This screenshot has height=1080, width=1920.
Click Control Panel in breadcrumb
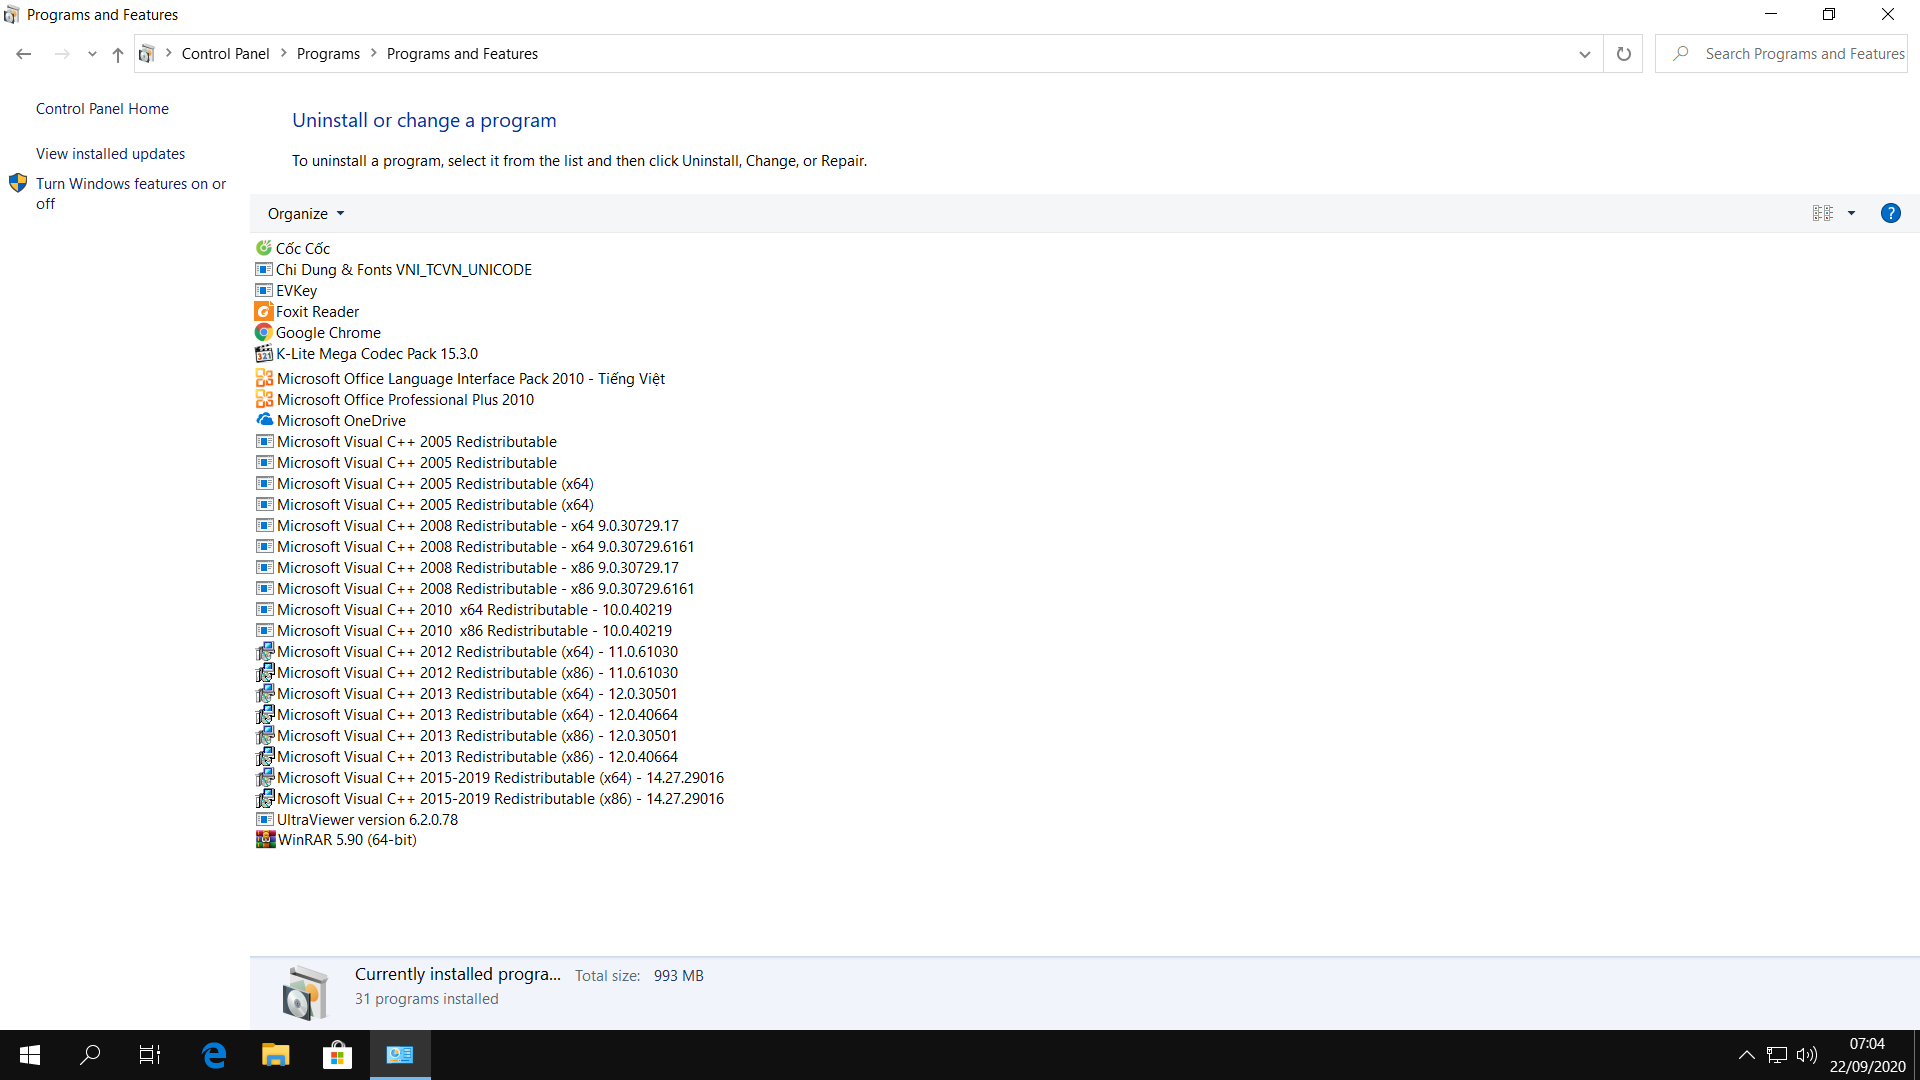(225, 54)
